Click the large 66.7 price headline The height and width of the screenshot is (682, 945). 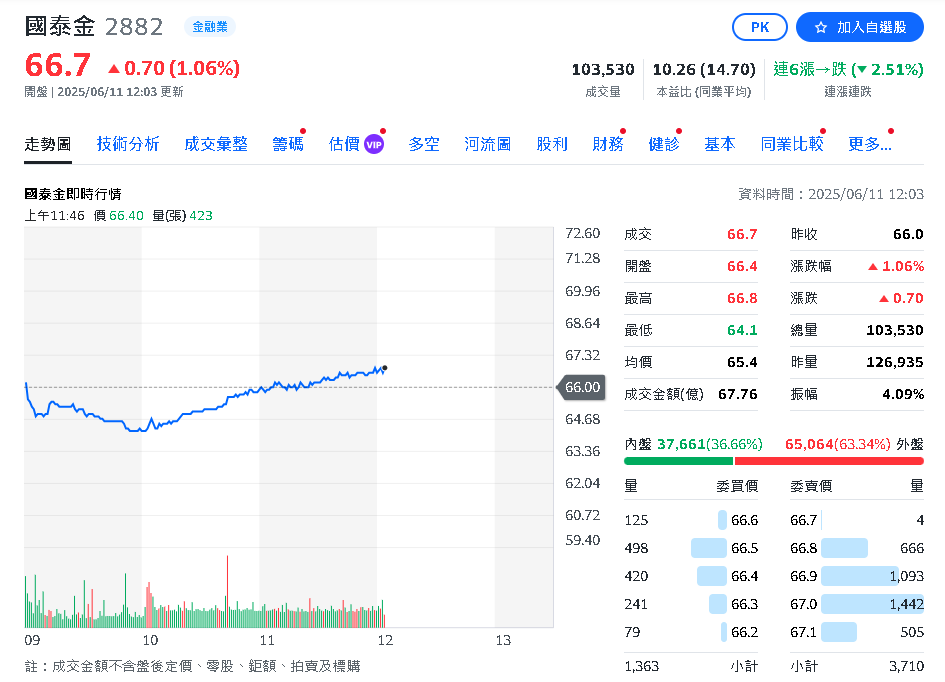click(x=58, y=65)
